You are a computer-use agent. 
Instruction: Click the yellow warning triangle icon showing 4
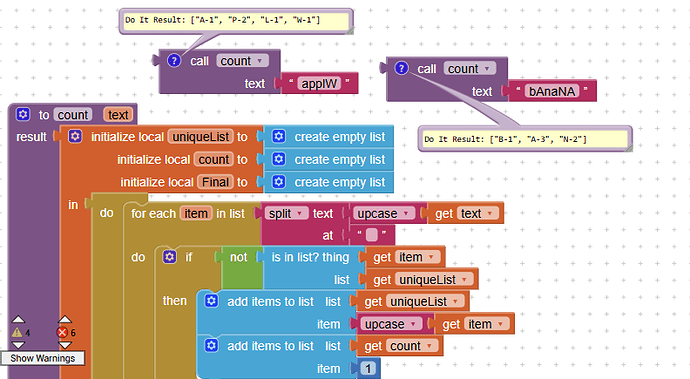(17, 332)
